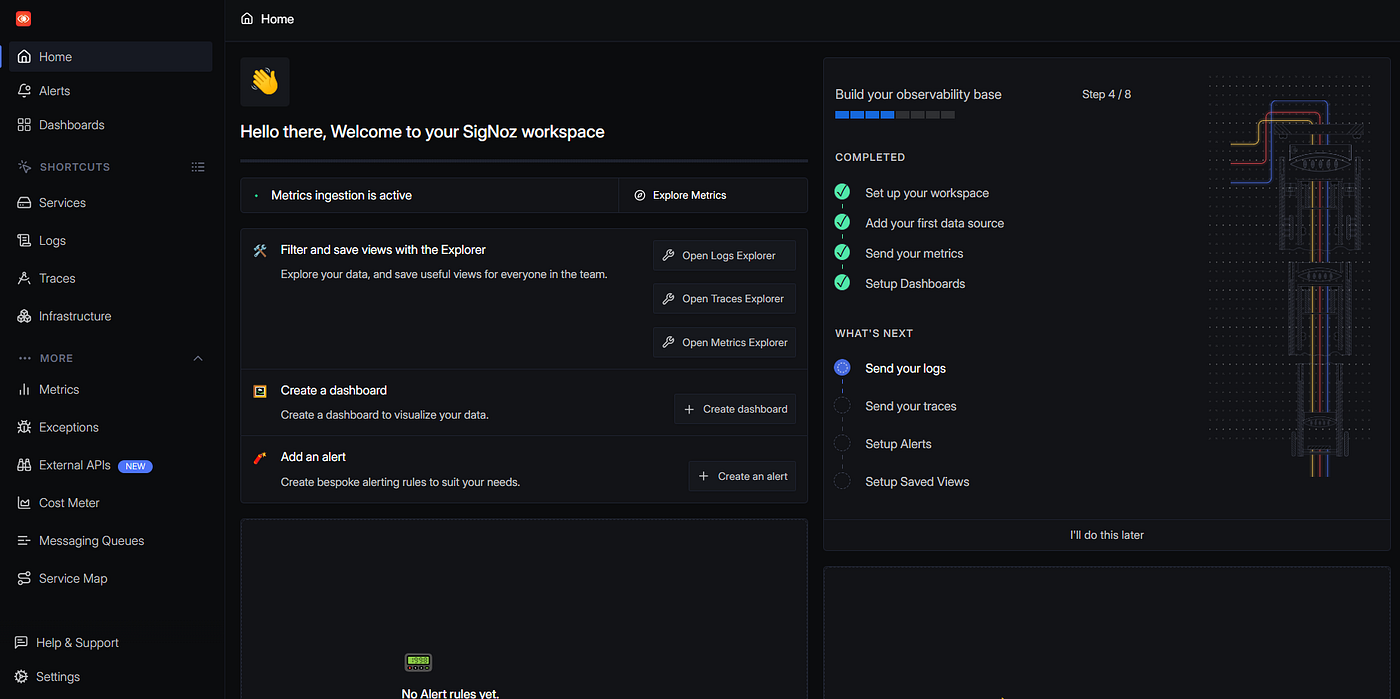Click the pager icon above No Alert rules
Screen dimensions: 1400x699
point(418,662)
